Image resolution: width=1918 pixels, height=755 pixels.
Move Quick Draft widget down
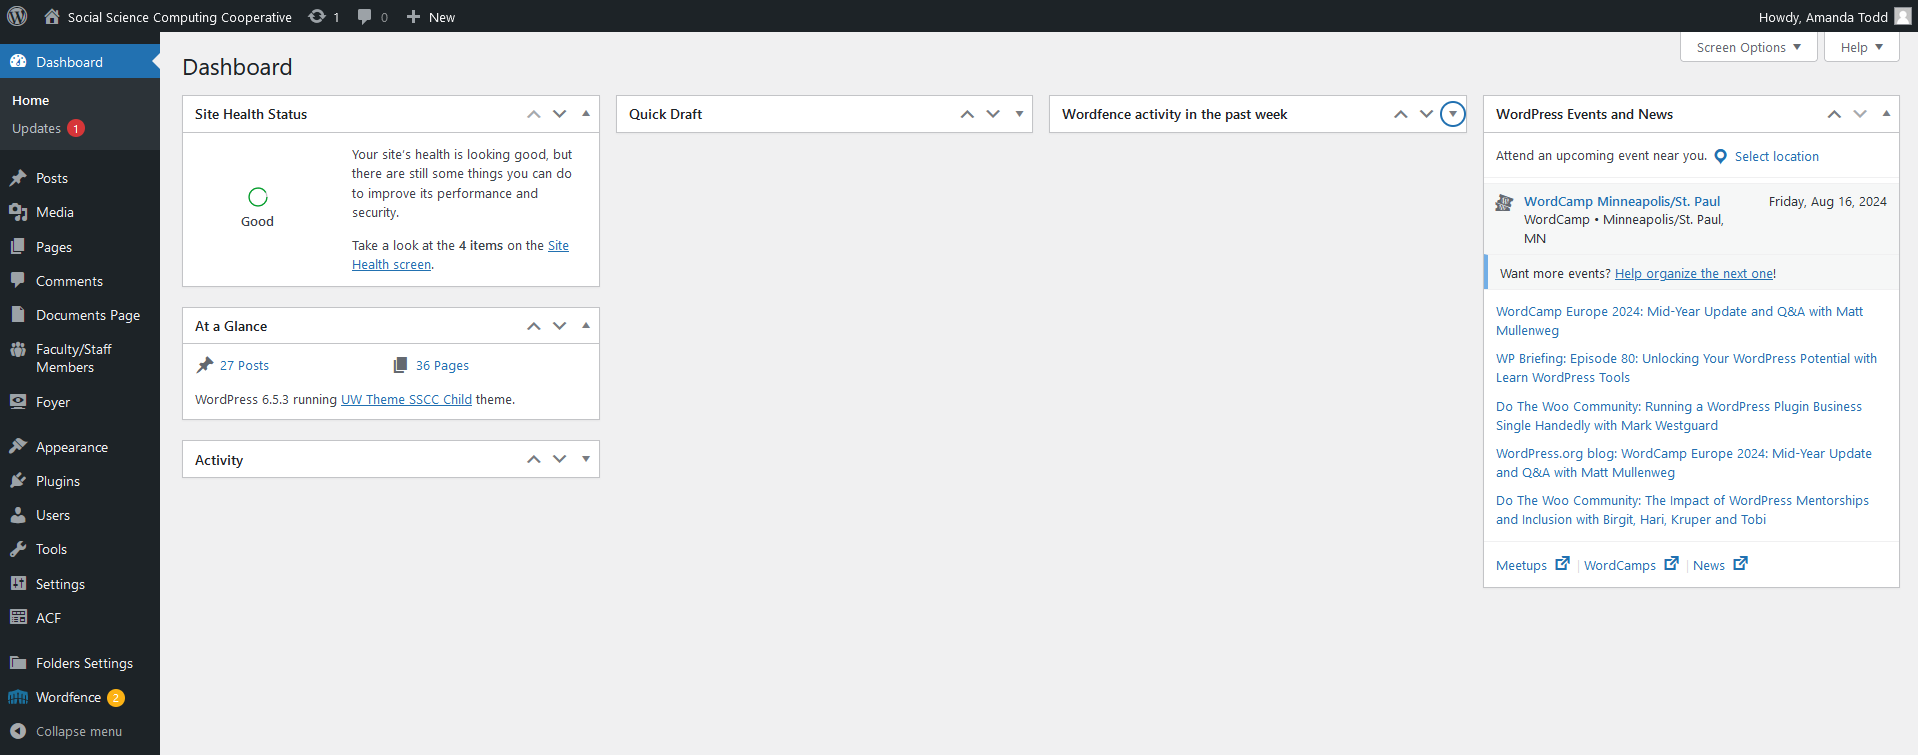[x=993, y=114]
